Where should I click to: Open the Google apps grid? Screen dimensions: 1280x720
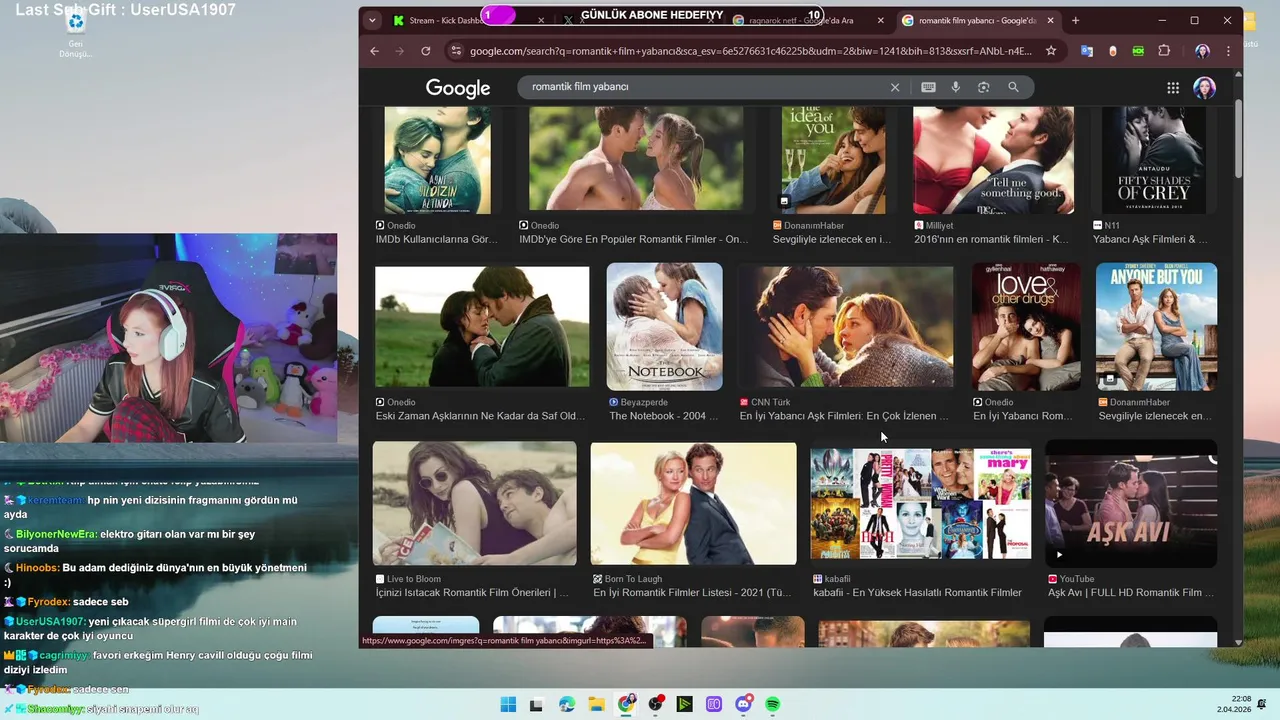[1173, 88]
